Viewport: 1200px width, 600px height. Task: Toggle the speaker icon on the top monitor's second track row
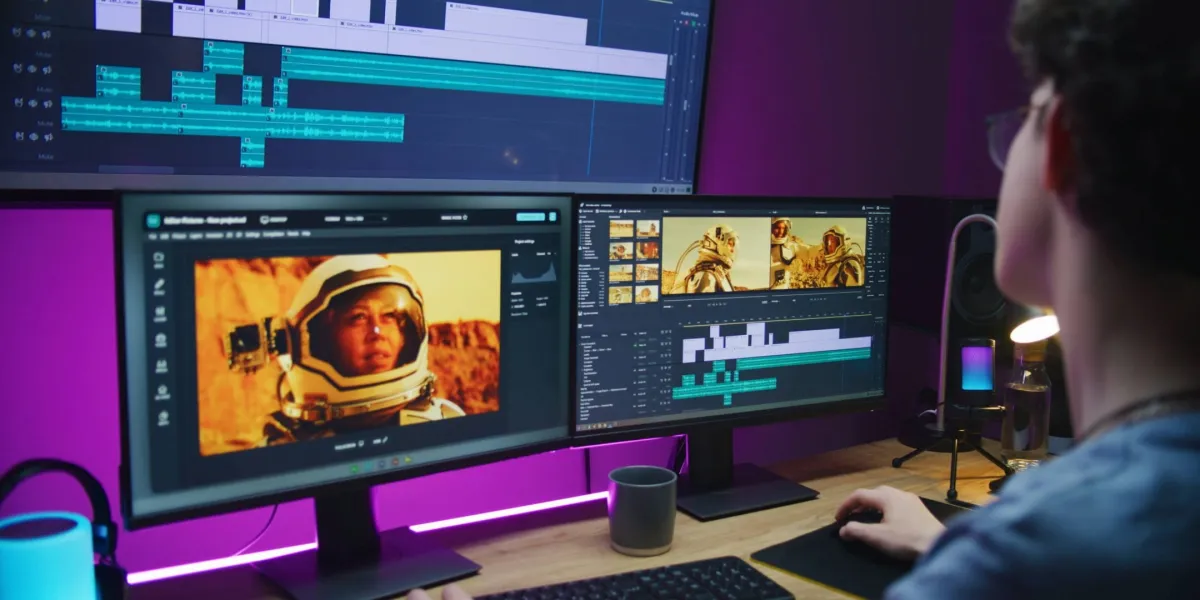(x=47, y=69)
